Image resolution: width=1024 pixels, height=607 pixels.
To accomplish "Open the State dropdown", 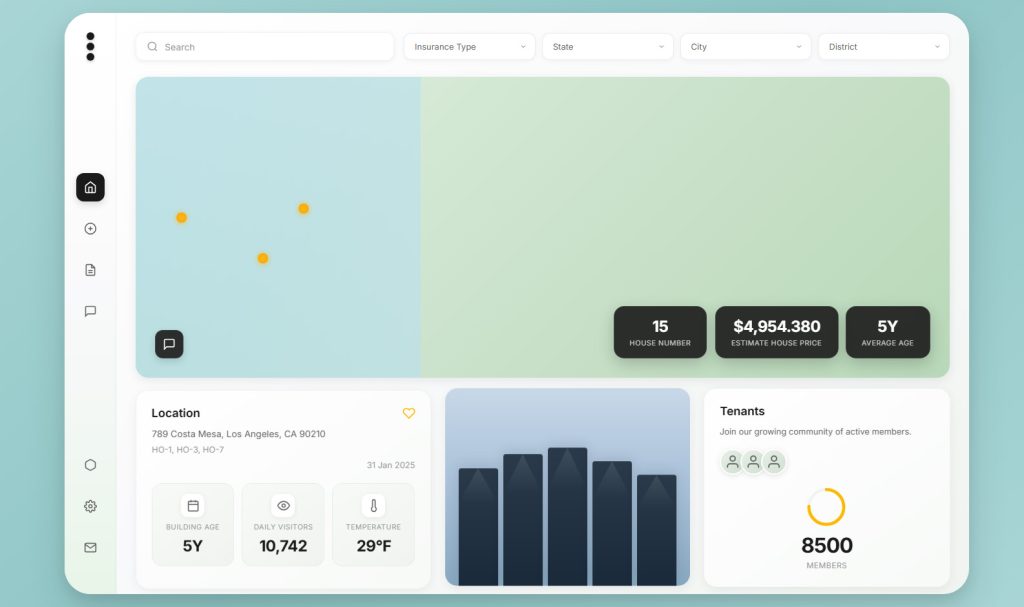I will tap(607, 47).
